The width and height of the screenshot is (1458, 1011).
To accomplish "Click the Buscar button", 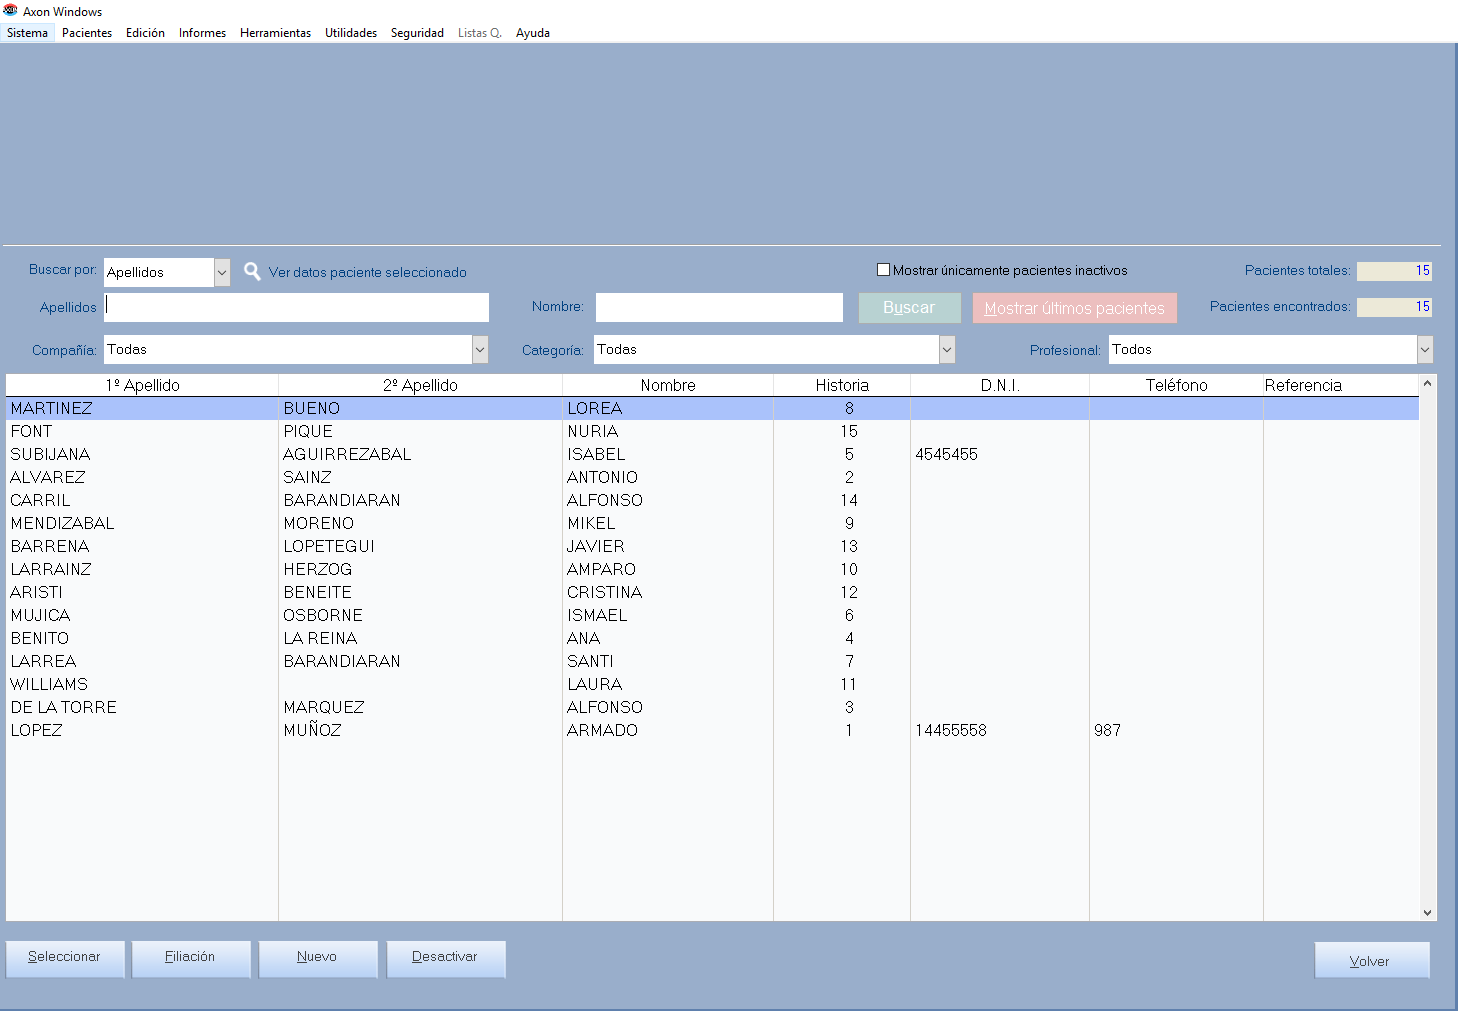I will (909, 308).
